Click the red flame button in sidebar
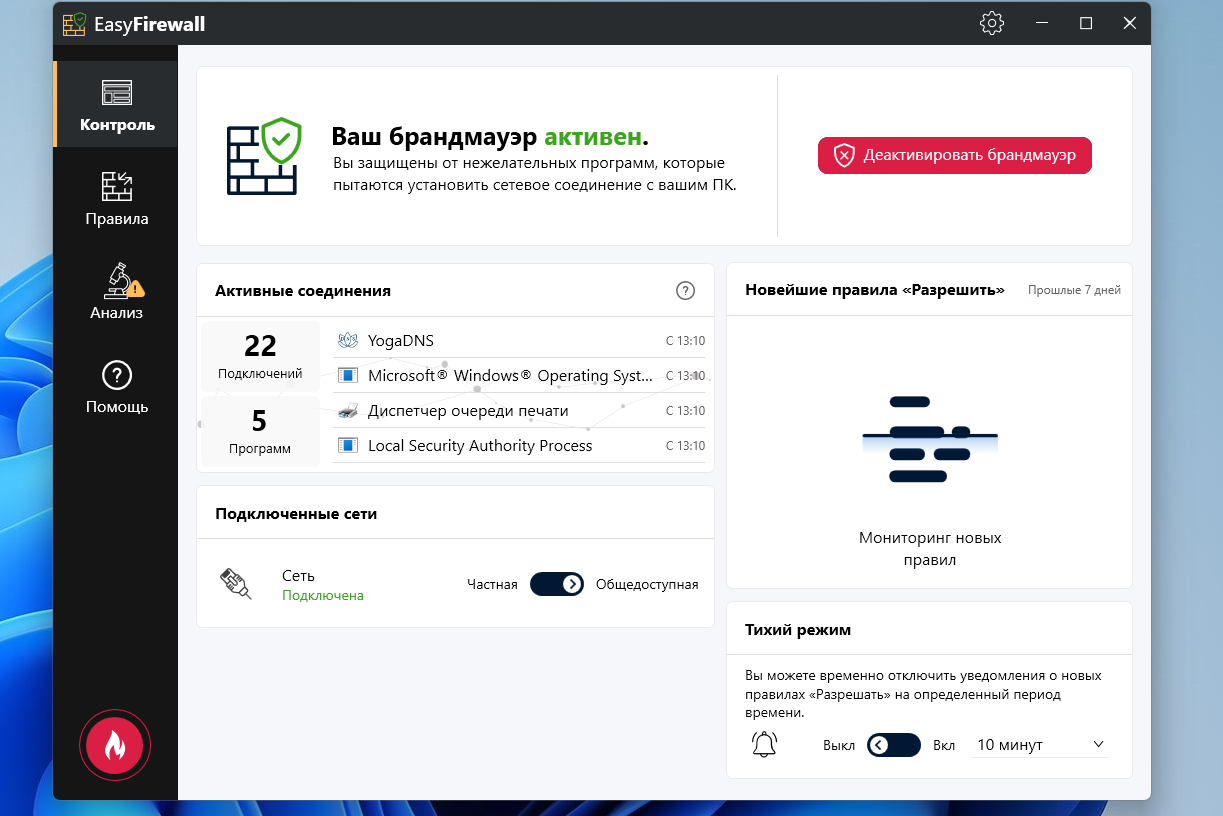This screenshot has width=1223, height=816. [115, 745]
